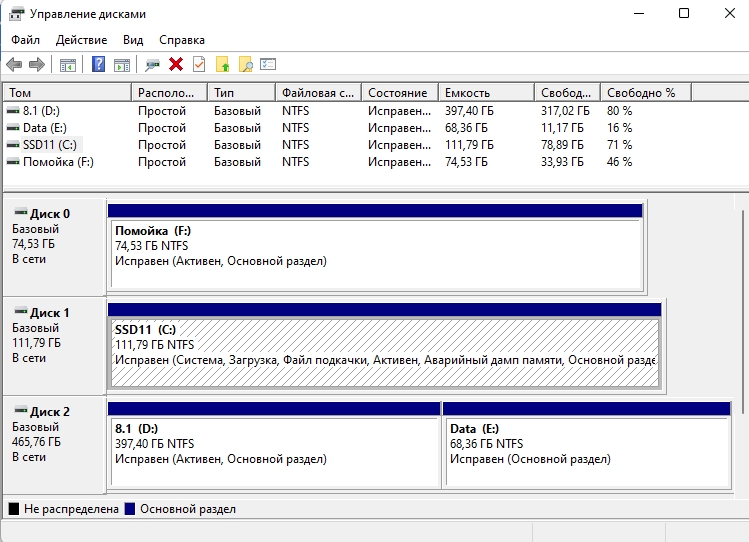Click the 317,02 ГБ free space cell
749x542 pixels.
pos(565,111)
